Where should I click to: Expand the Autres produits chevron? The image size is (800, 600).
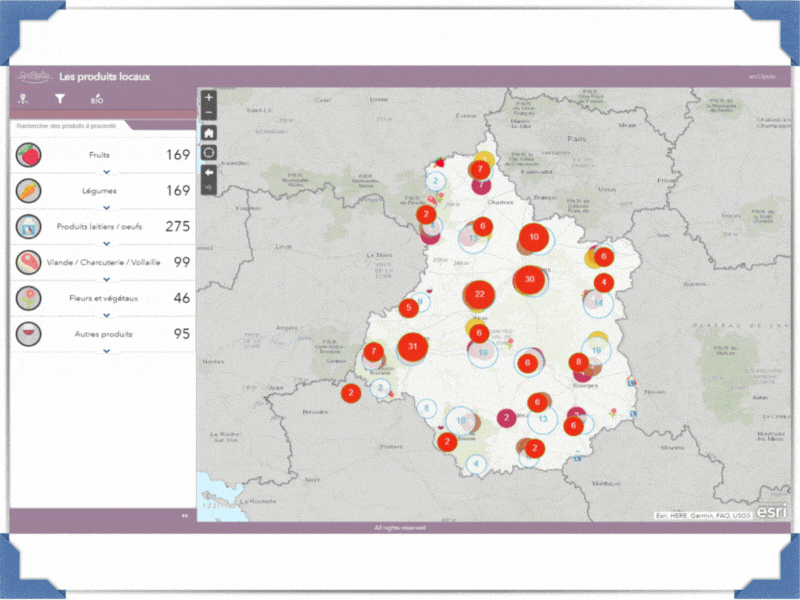(x=107, y=351)
